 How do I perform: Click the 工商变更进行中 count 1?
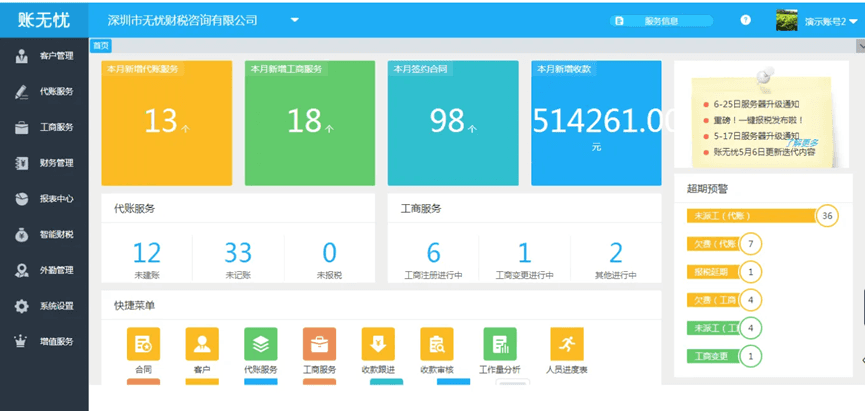tap(525, 253)
